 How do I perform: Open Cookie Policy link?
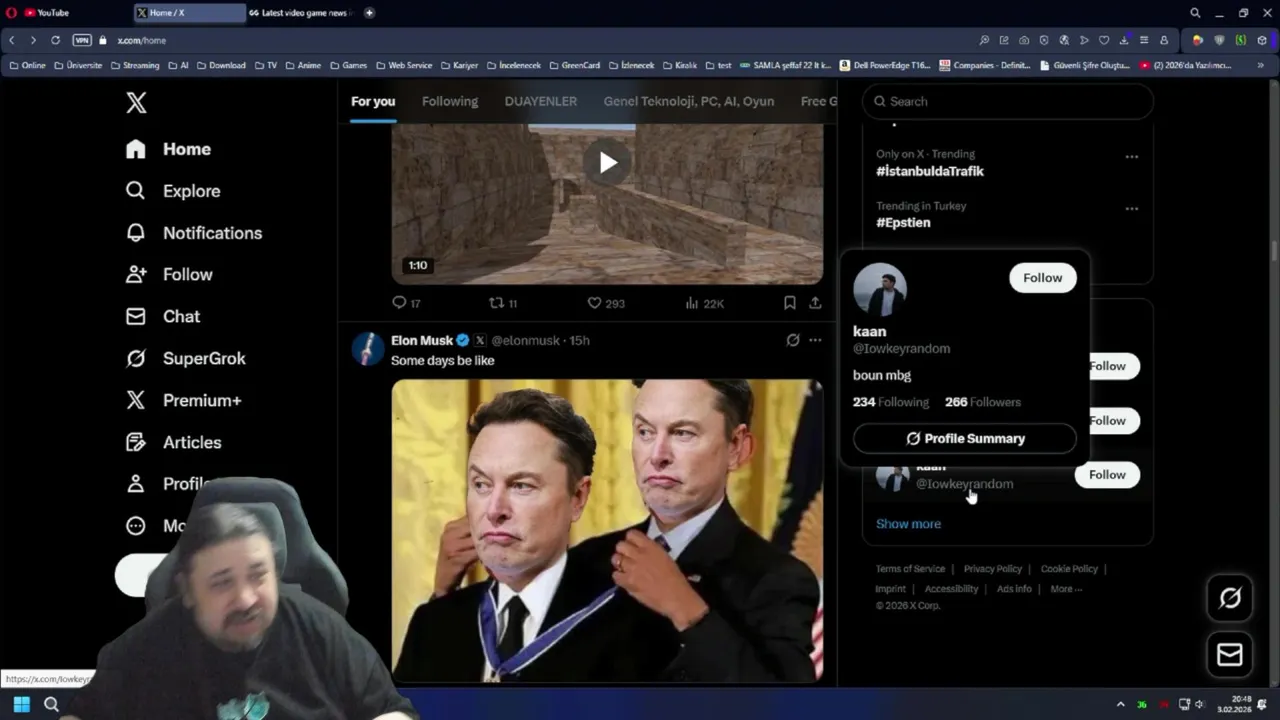coord(1069,569)
